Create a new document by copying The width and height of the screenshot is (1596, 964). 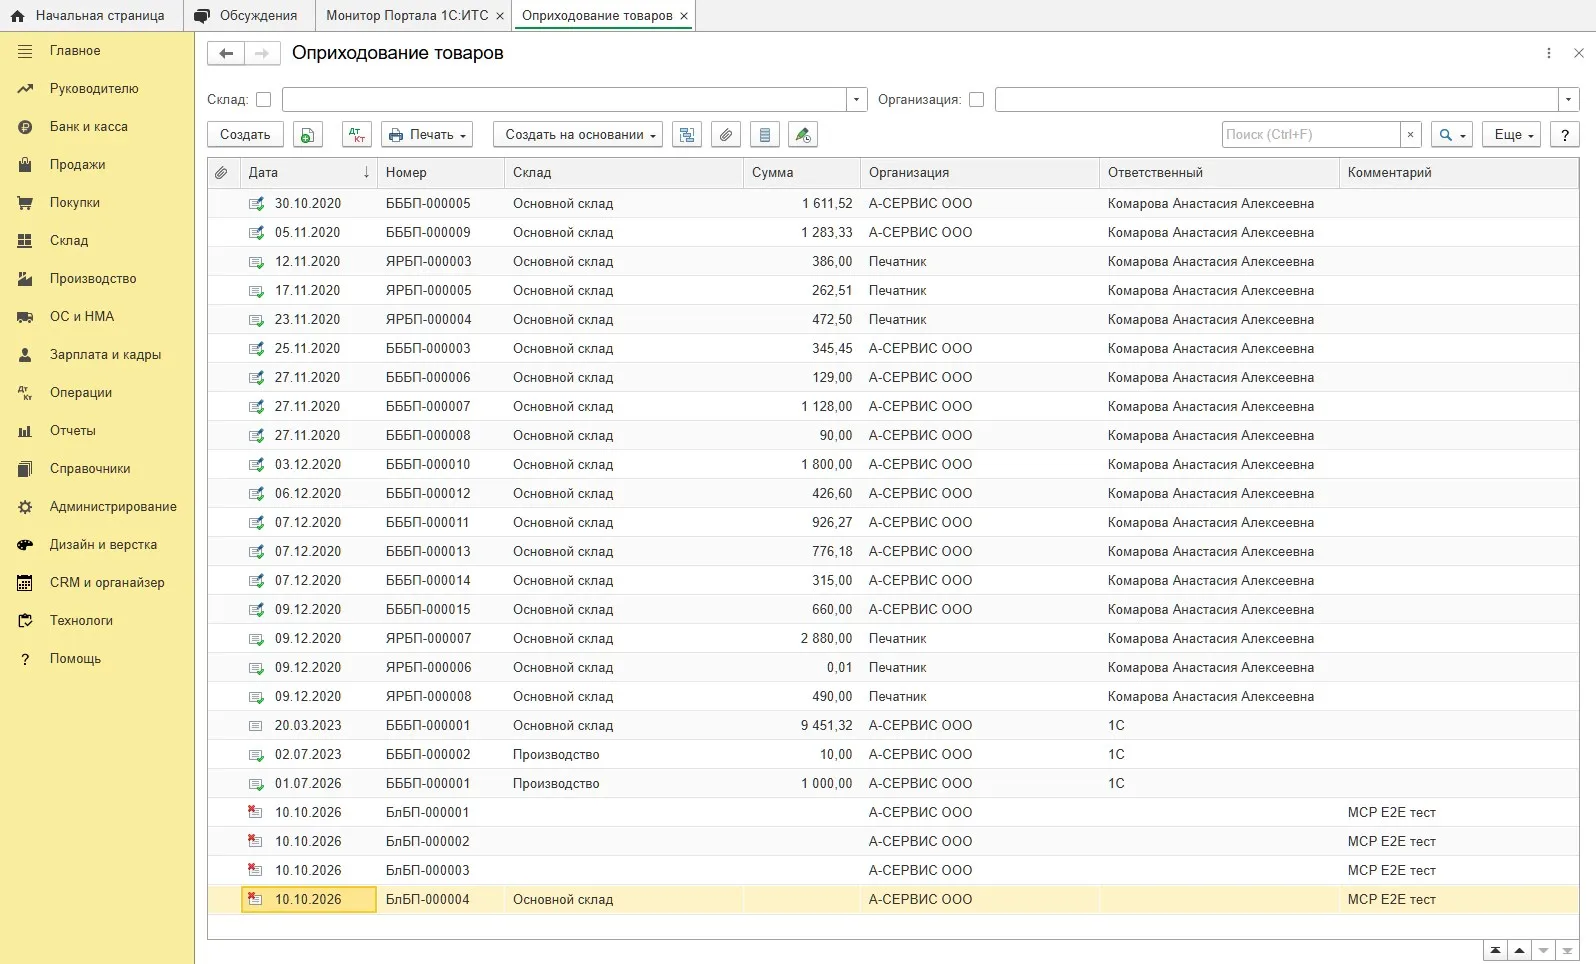(x=308, y=135)
